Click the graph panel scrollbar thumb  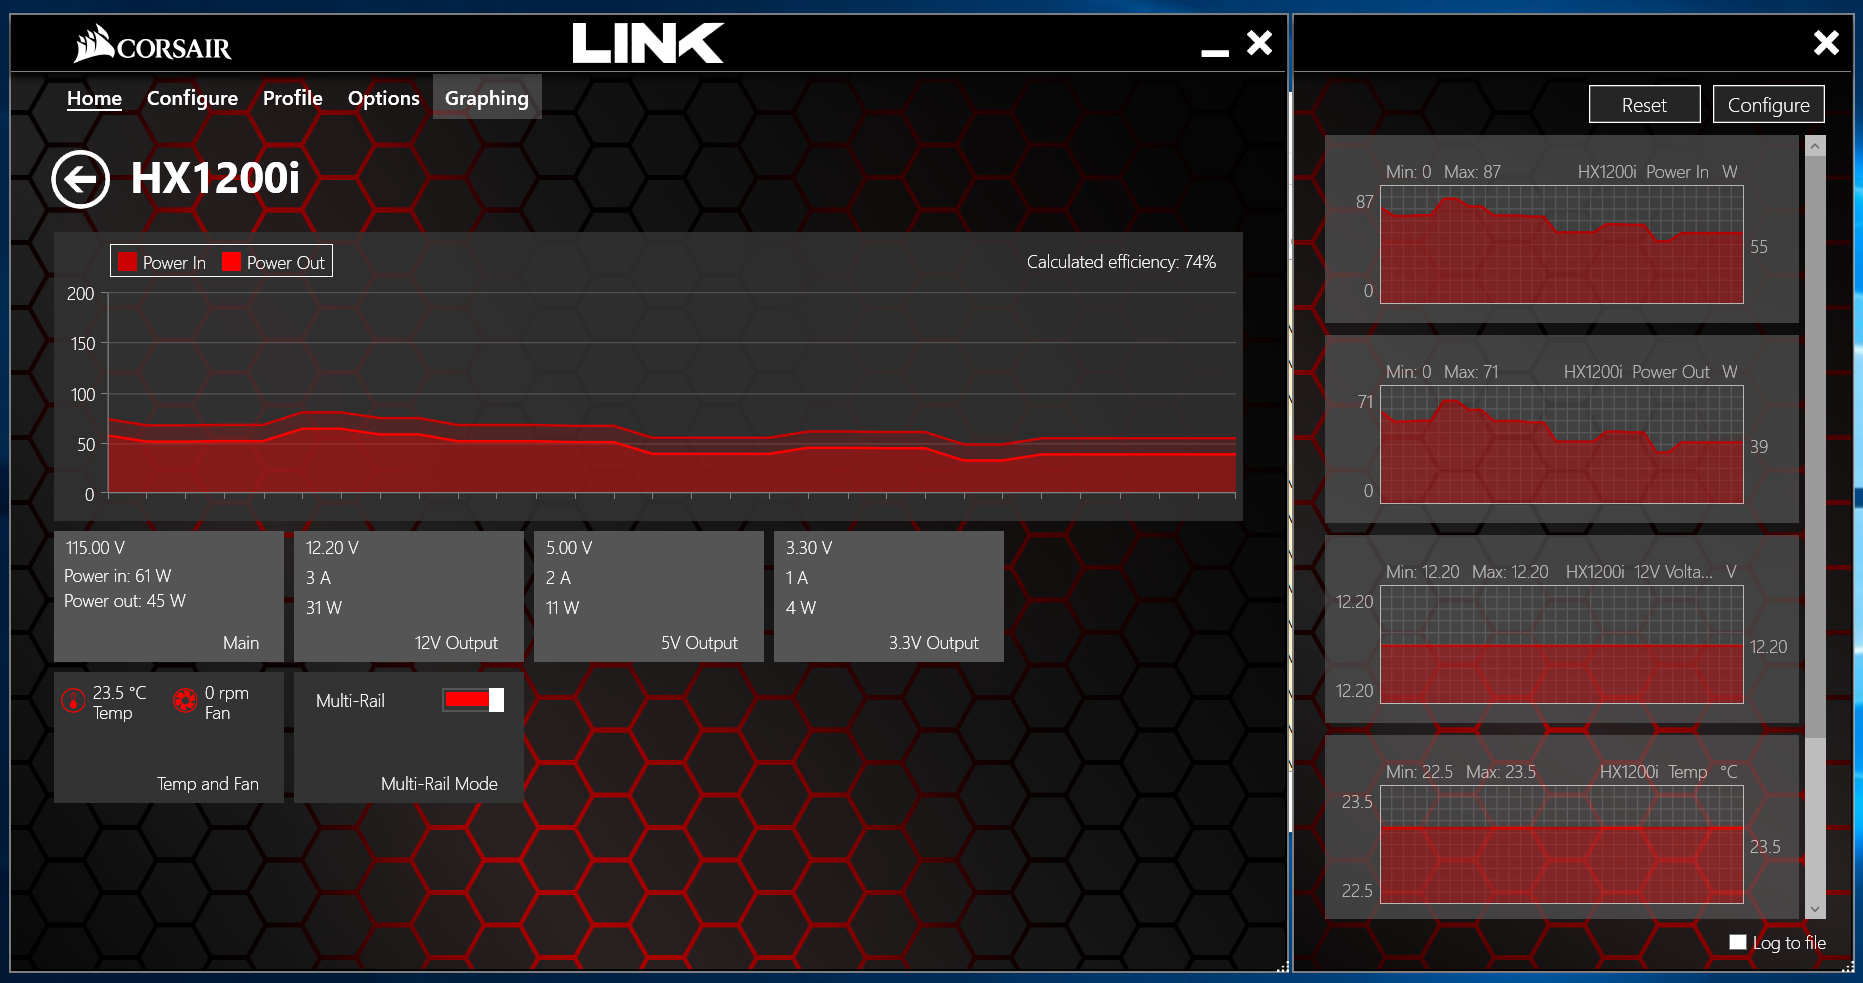point(1815,446)
